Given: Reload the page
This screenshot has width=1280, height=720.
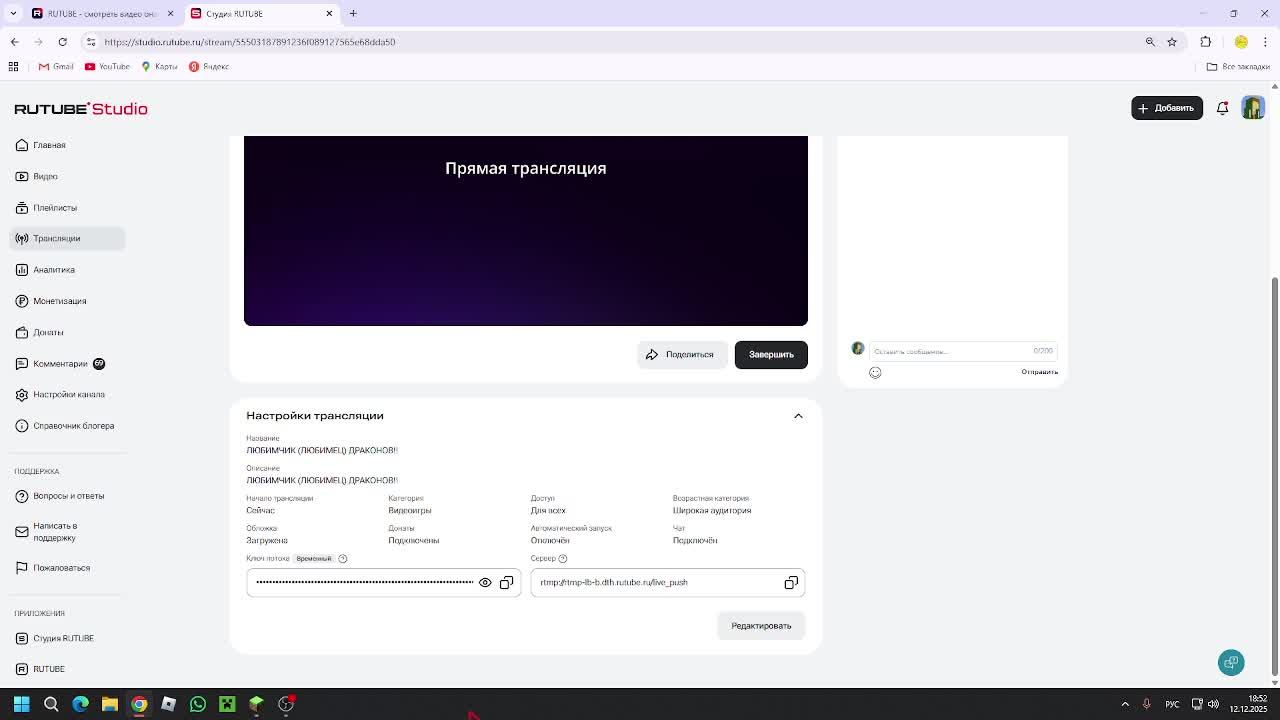Looking at the screenshot, I should [x=62, y=42].
